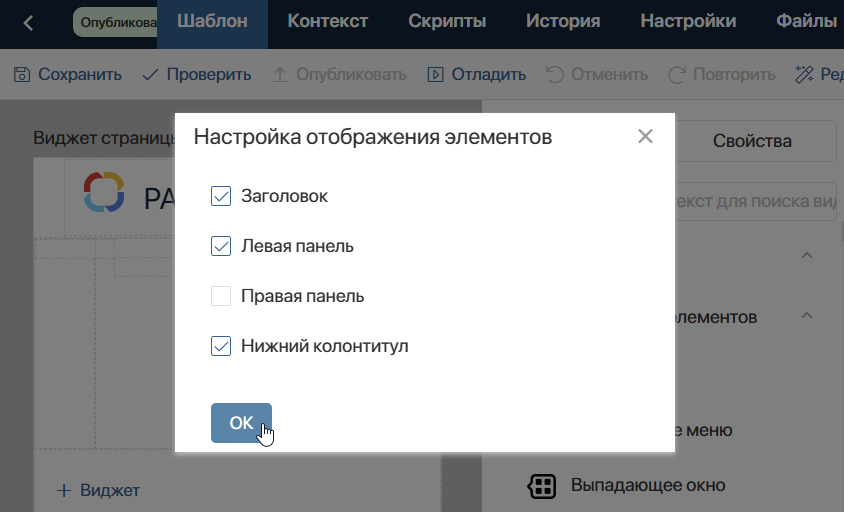Open the Контекст tab
The height and width of the screenshot is (512, 844).
click(328, 21)
